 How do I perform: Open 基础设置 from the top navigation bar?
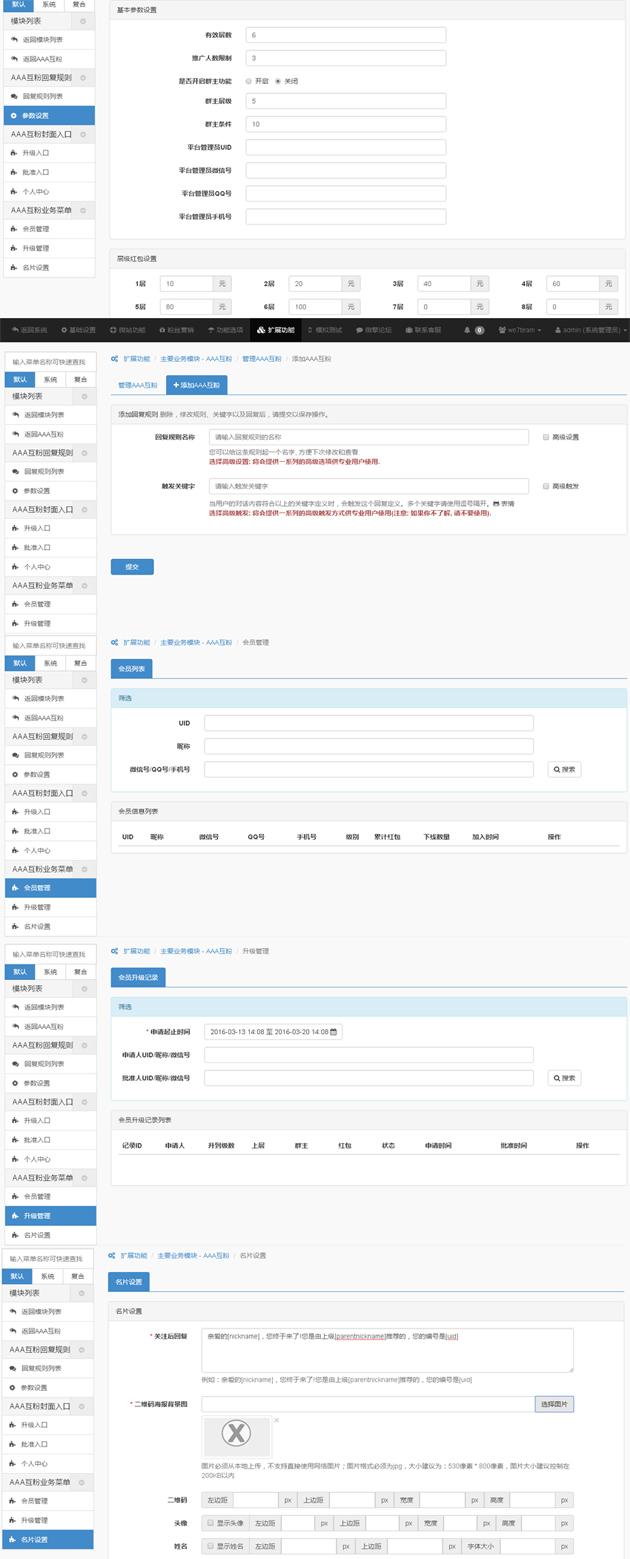(x=79, y=330)
